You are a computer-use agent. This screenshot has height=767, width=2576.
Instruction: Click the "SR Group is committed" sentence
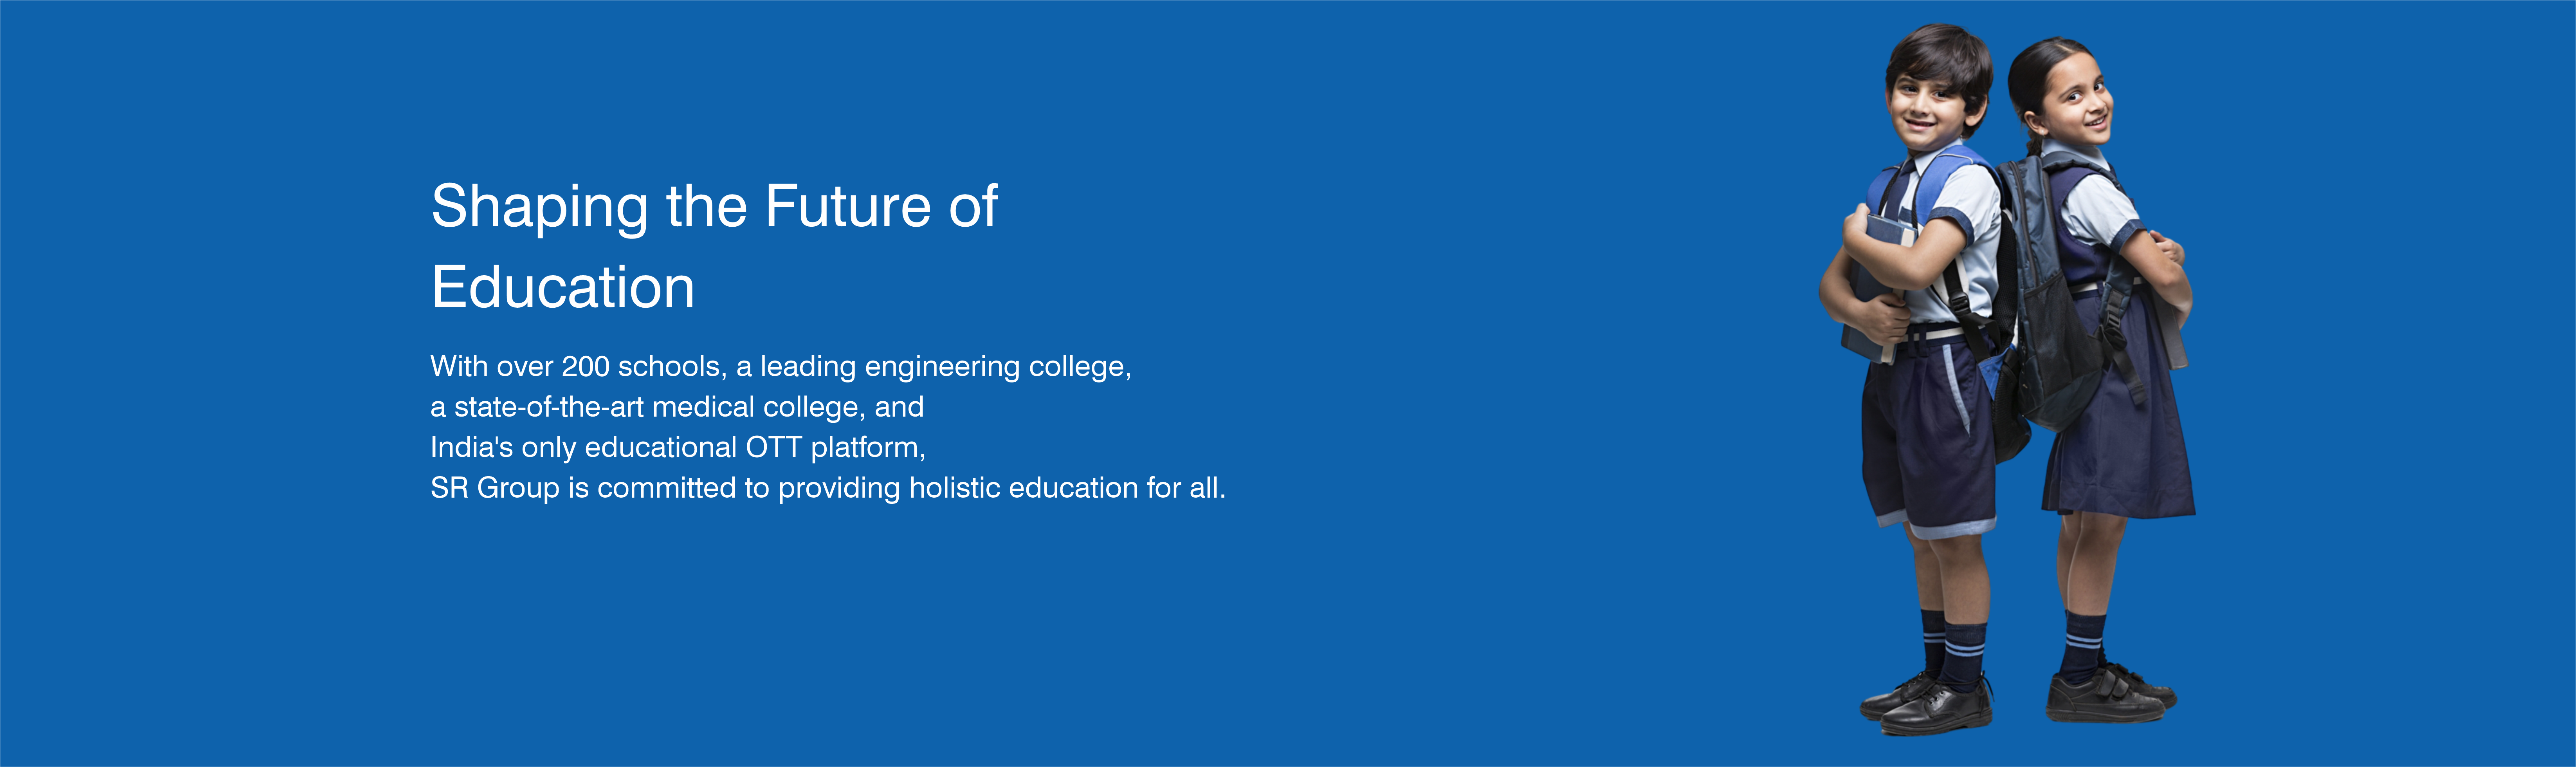click(x=828, y=488)
